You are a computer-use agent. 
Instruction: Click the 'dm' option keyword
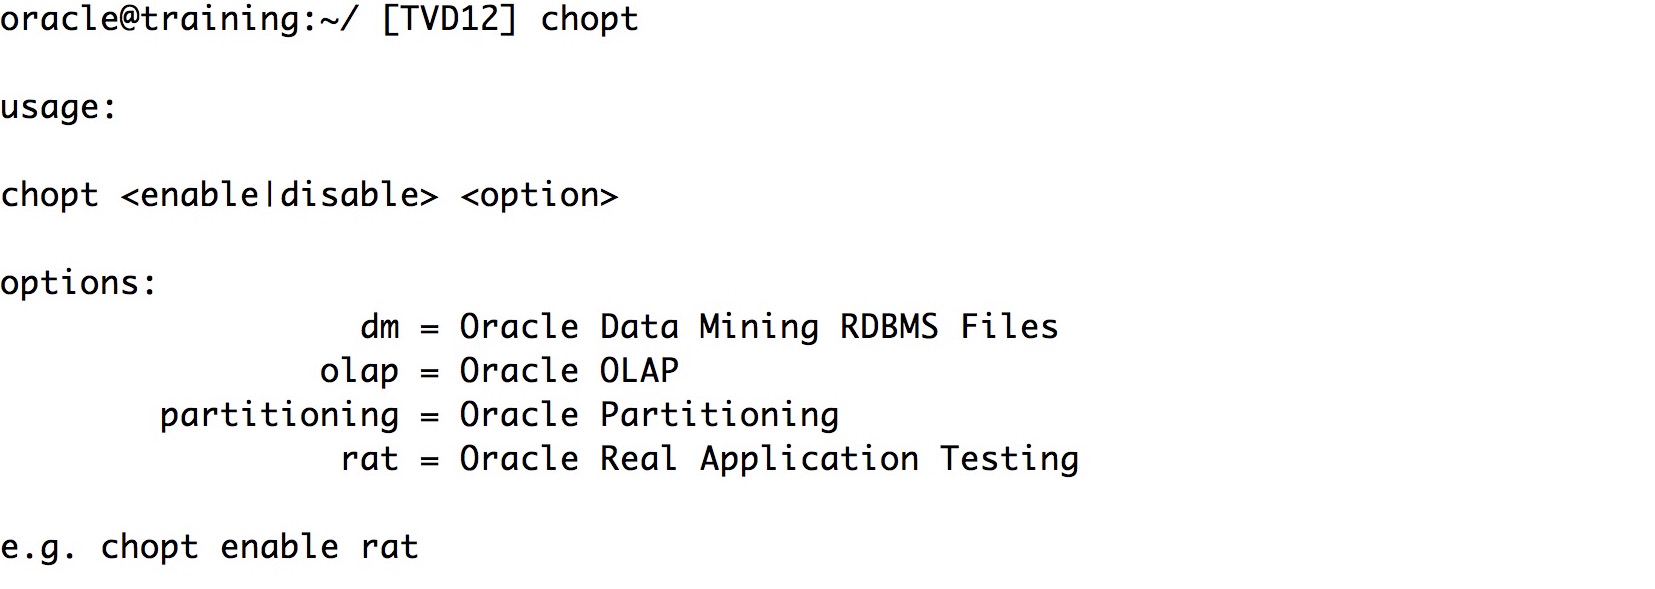(x=380, y=327)
